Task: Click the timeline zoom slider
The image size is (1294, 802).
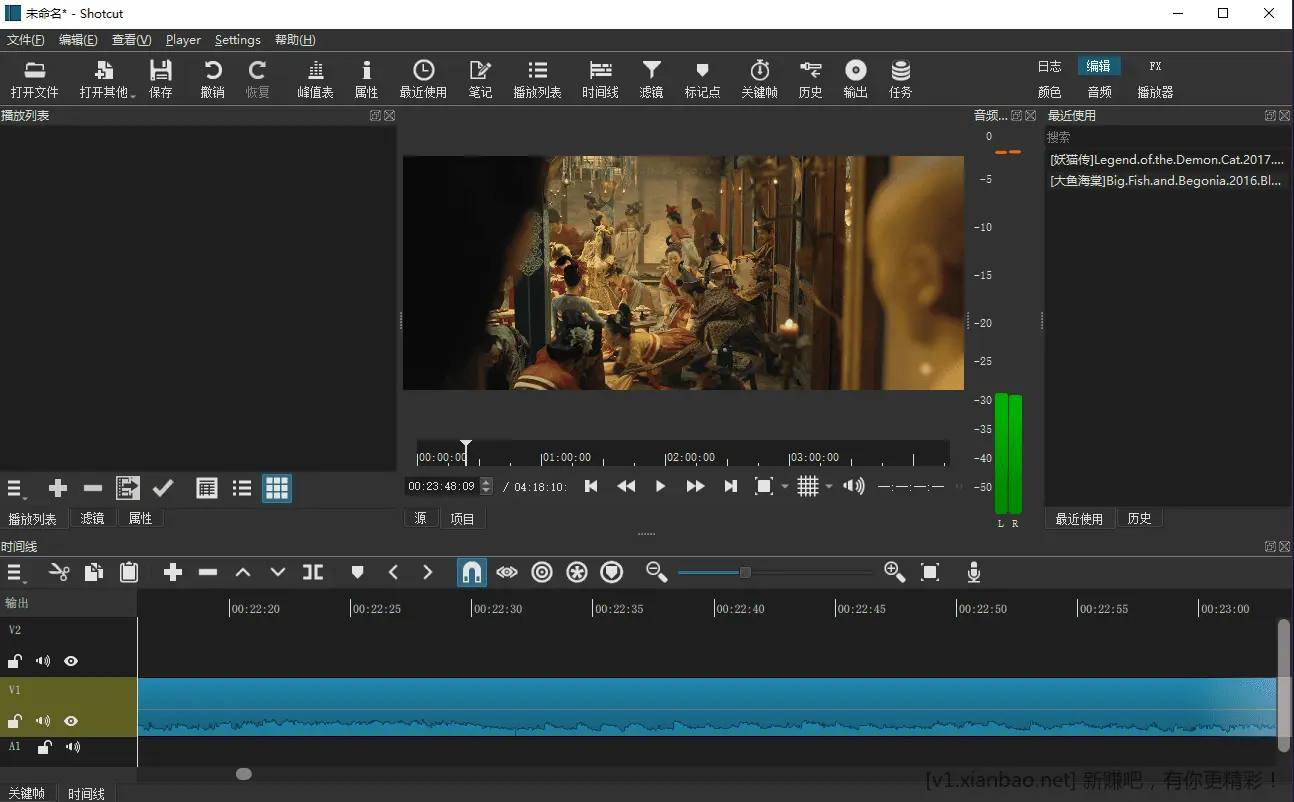Action: [x=745, y=572]
